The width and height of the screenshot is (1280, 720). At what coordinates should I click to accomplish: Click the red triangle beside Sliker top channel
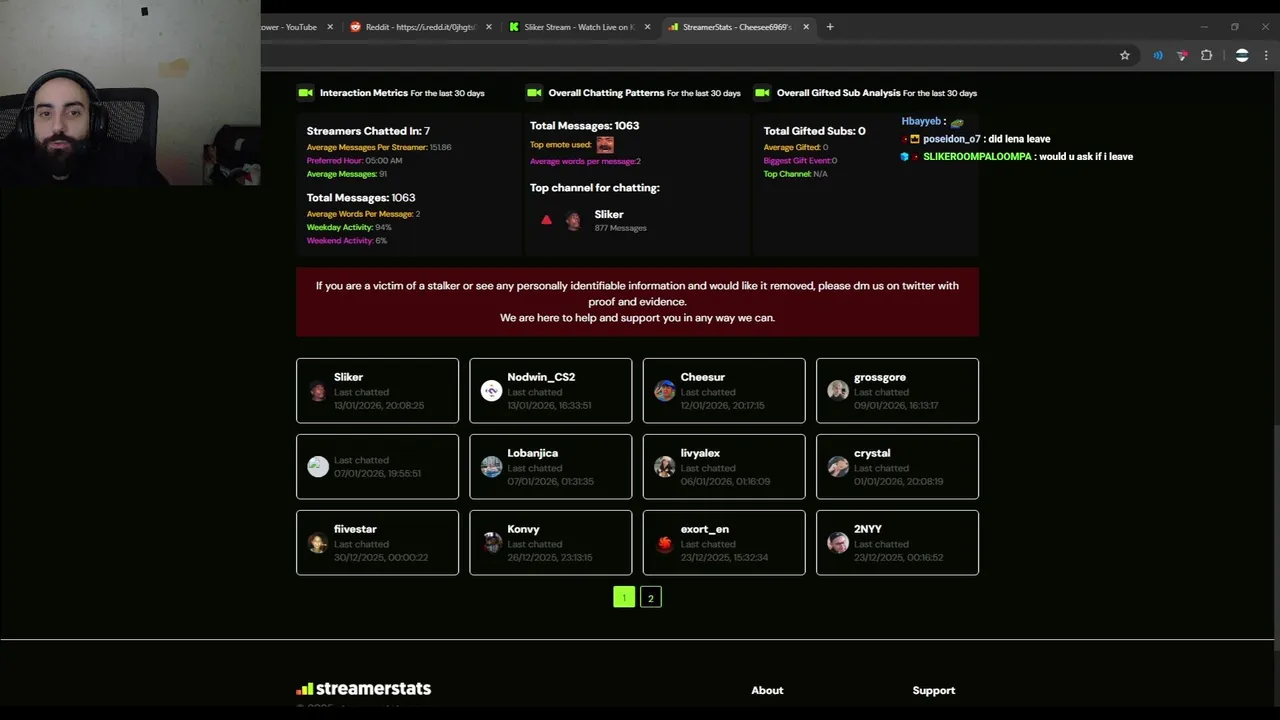tap(546, 220)
